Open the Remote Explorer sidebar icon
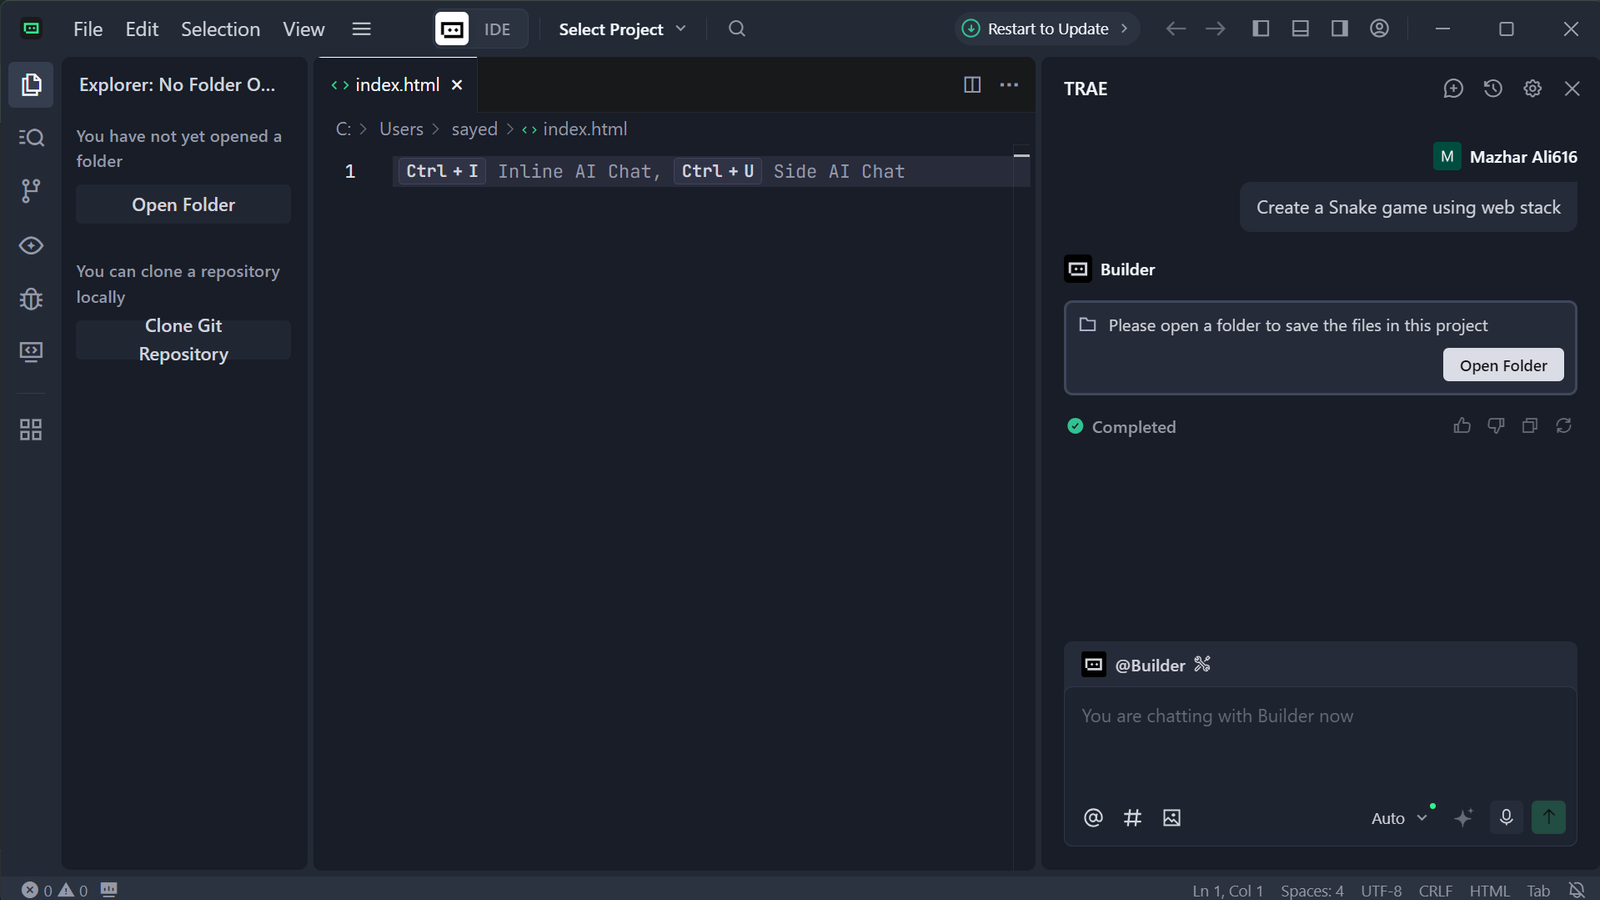 [x=31, y=351]
